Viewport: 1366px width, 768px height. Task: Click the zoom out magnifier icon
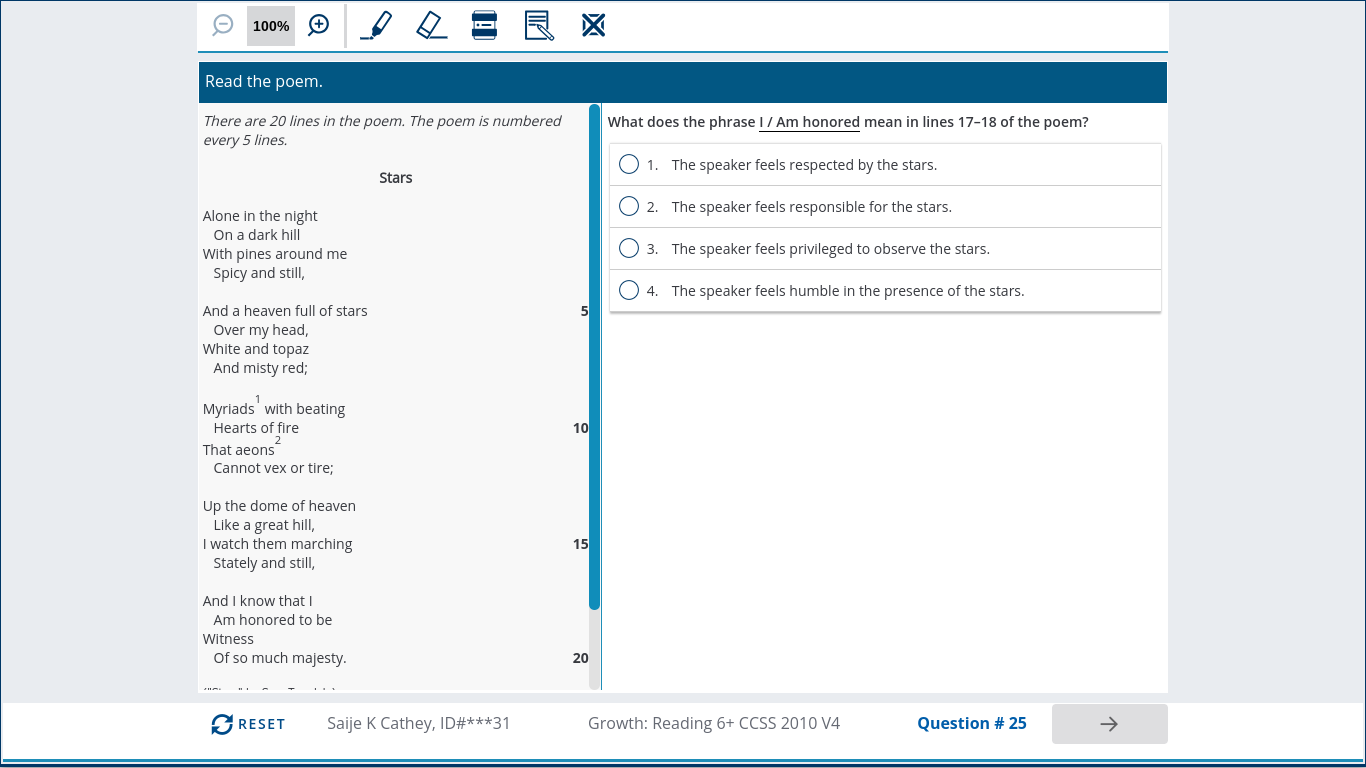tap(223, 26)
